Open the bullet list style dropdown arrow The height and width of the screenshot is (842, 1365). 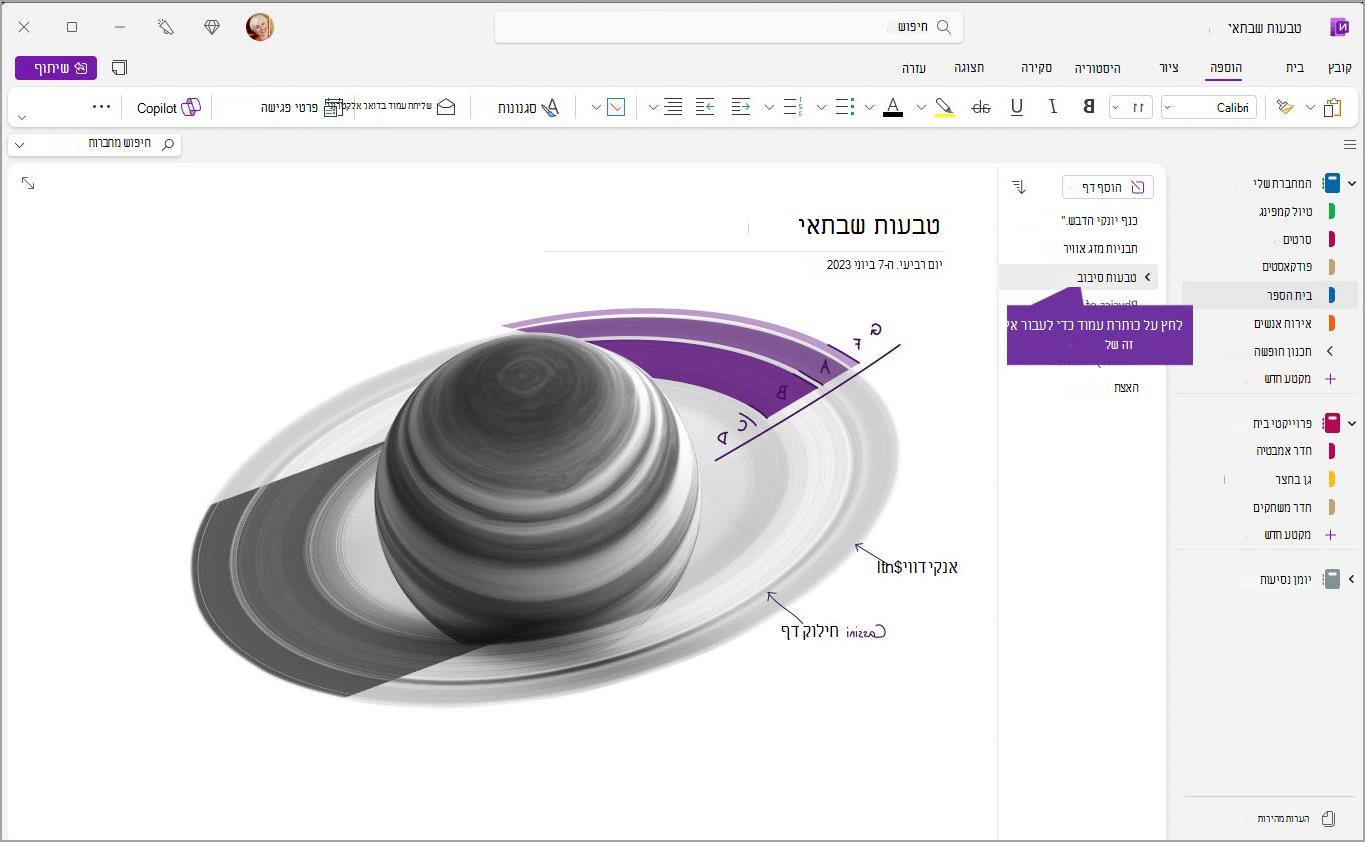[x=821, y=107]
